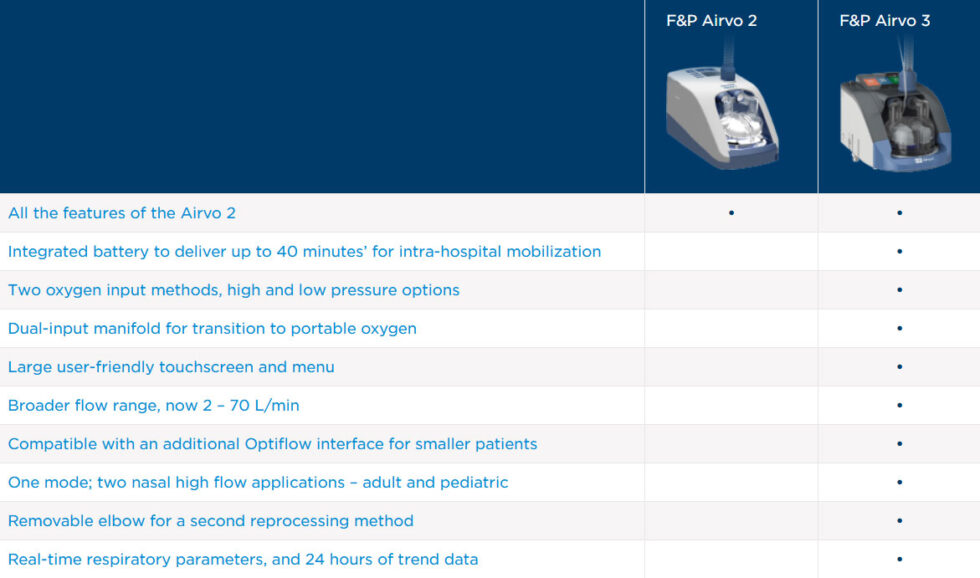Click the Airvo 3 dot for touchscreen row
This screenshot has width=980, height=578.
point(899,367)
